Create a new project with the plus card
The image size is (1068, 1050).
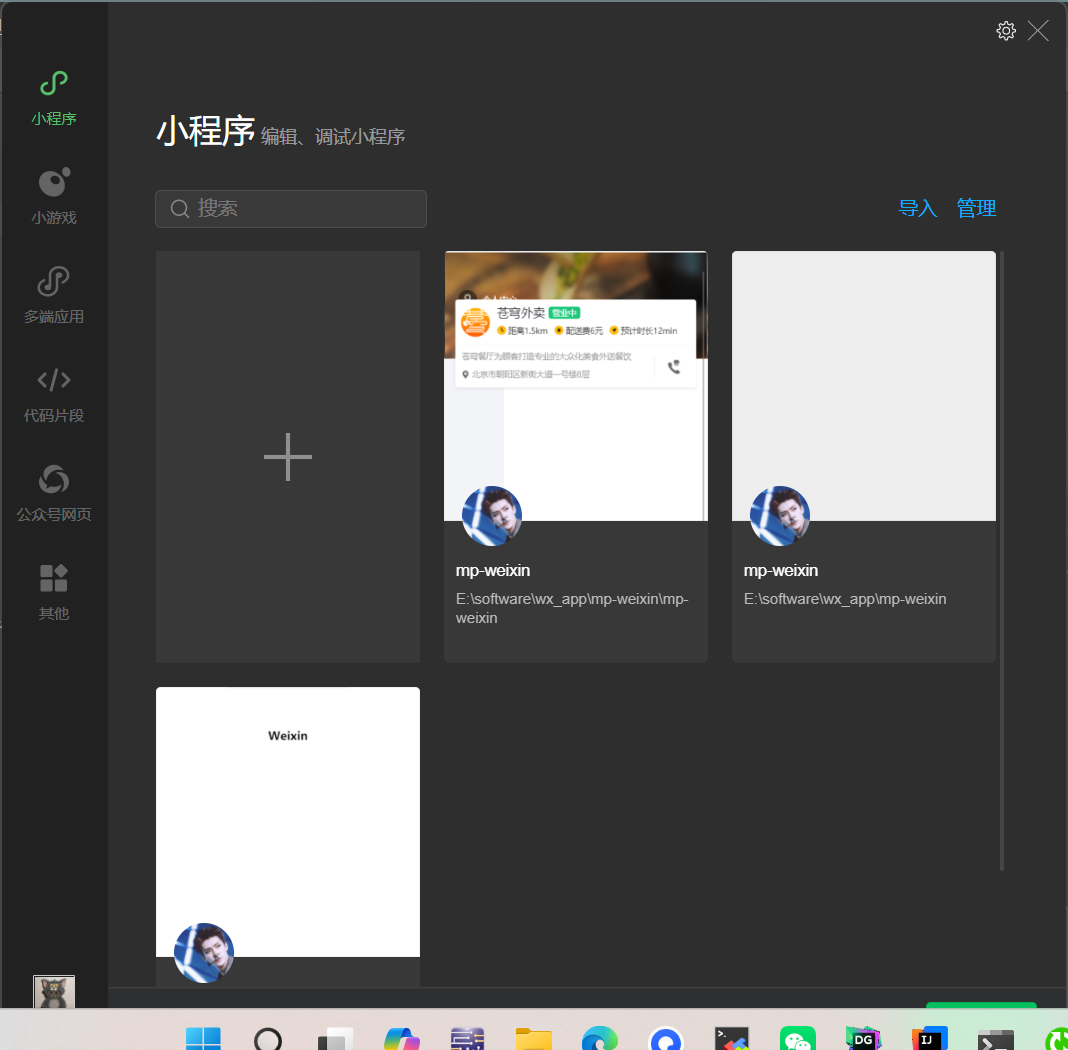(287, 457)
